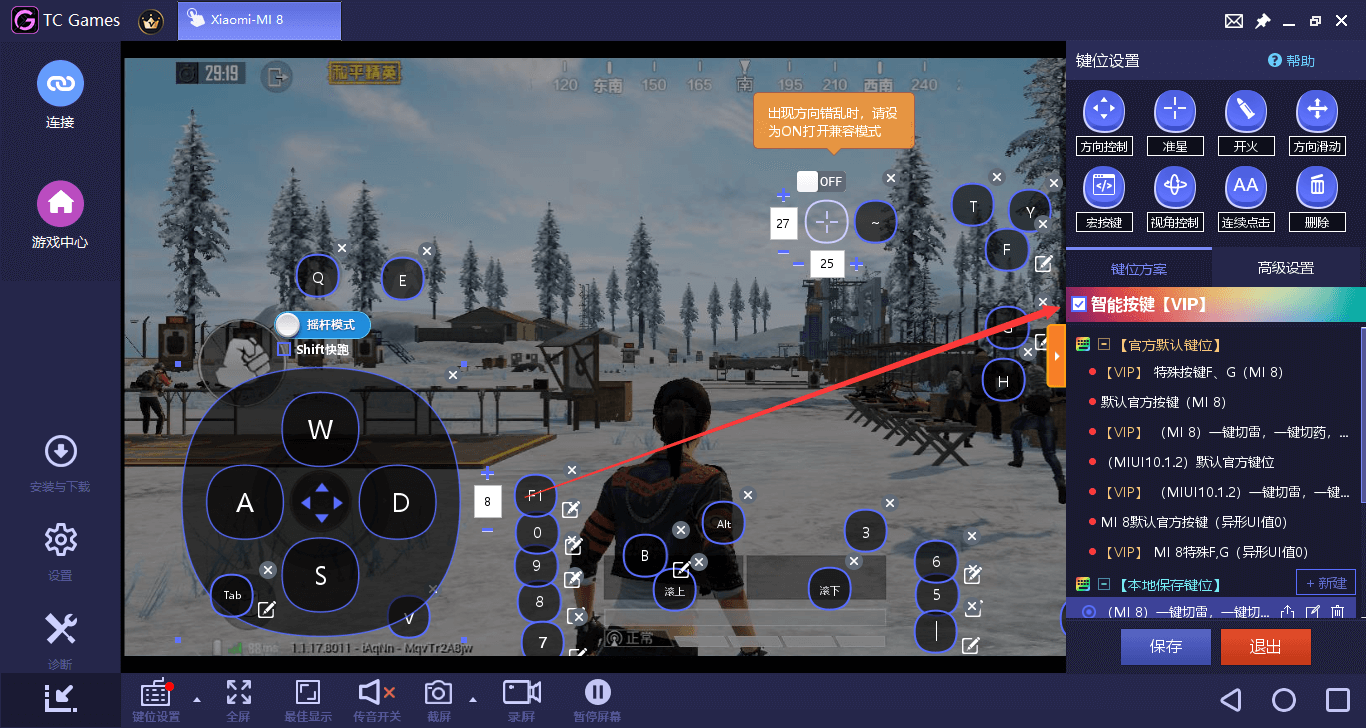Image resolution: width=1366 pixels, height=728 pixels.
Task: Open the 帮助 help link
Action: point(1292,61)
